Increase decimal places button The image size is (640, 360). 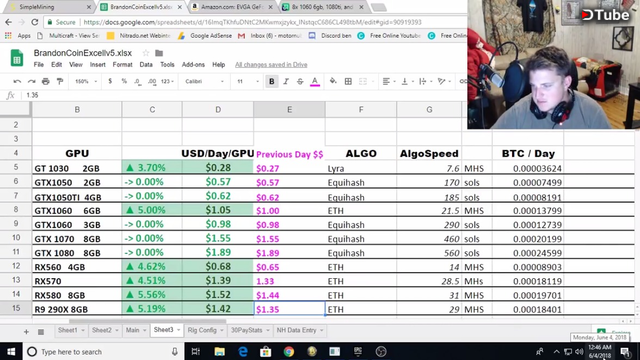tap(152, 82)
